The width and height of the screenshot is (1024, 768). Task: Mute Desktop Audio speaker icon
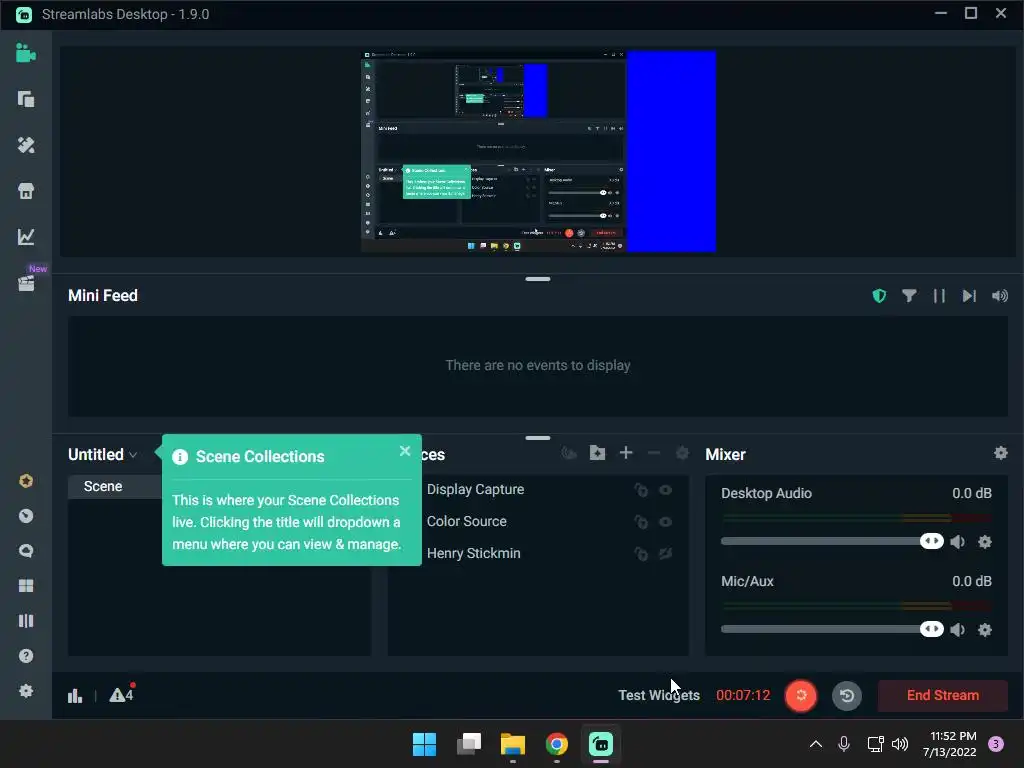[957, 541]
